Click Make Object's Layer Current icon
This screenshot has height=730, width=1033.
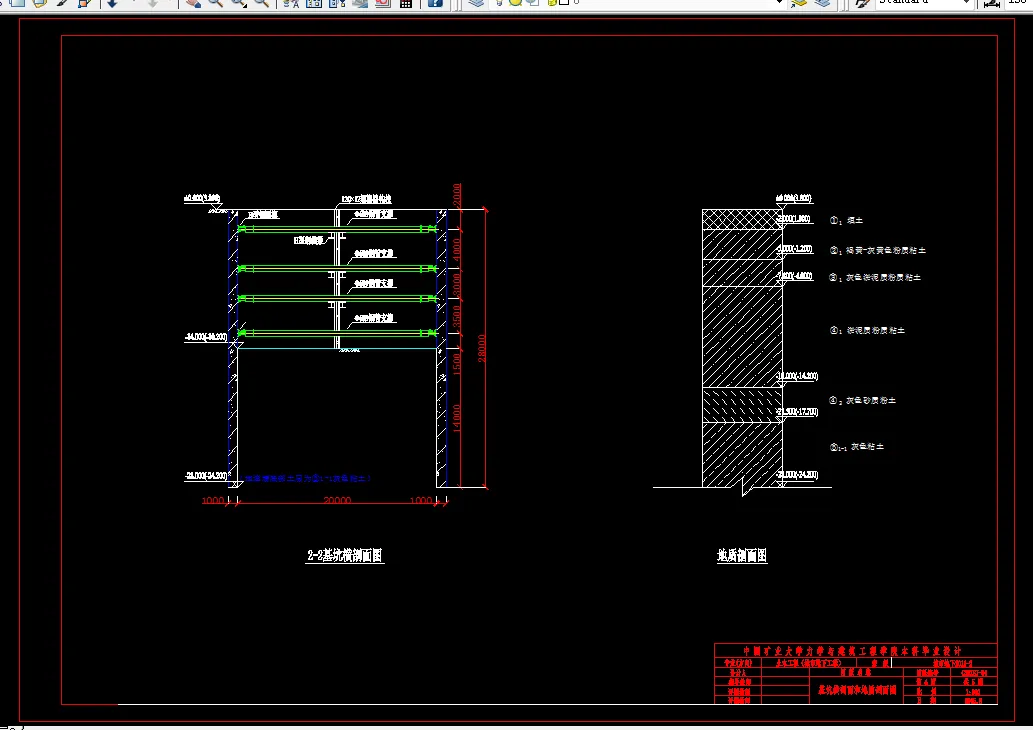799,3
